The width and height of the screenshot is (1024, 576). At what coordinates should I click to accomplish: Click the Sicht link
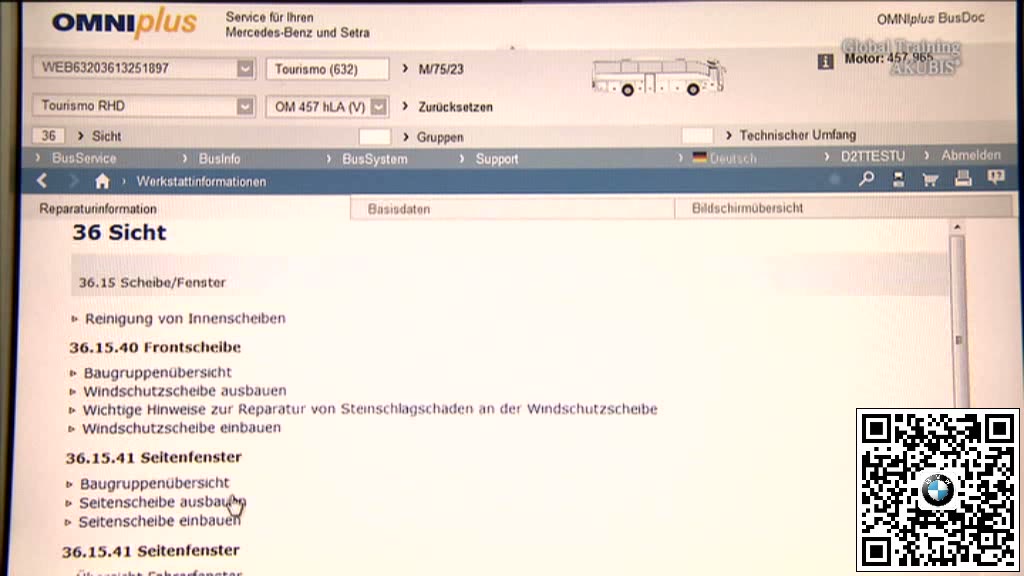106,136
